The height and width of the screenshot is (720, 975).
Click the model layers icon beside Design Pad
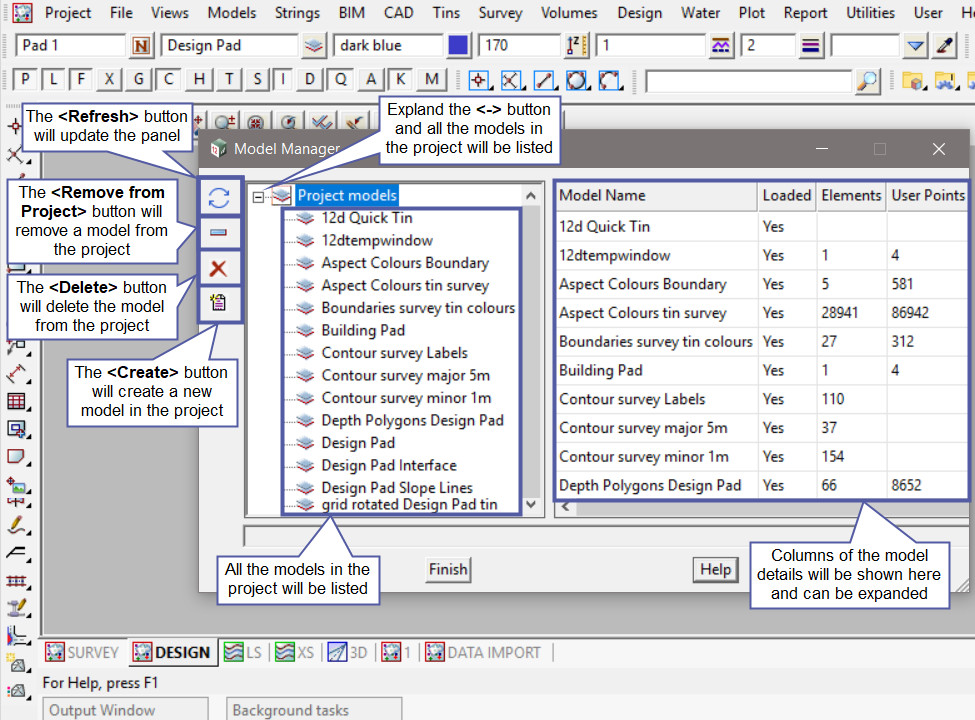pyautogui.click(x=314, y=46)
